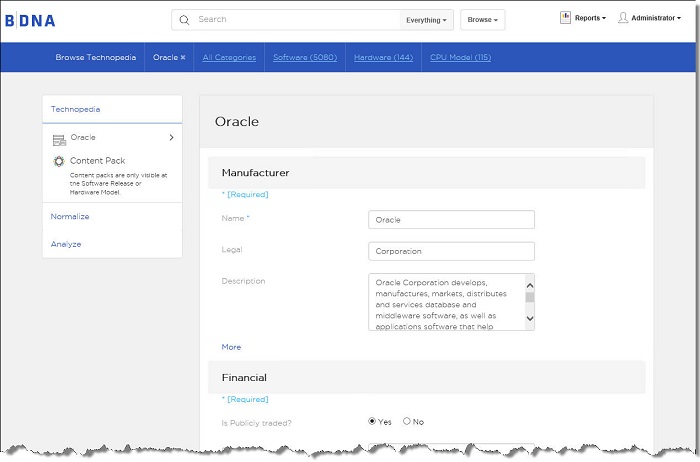
Task: Click the BDNA logo
Action: [30, 21]
